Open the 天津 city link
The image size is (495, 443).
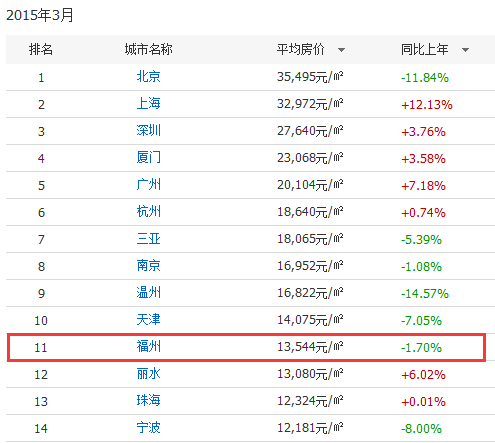click(x=149, y=320)
